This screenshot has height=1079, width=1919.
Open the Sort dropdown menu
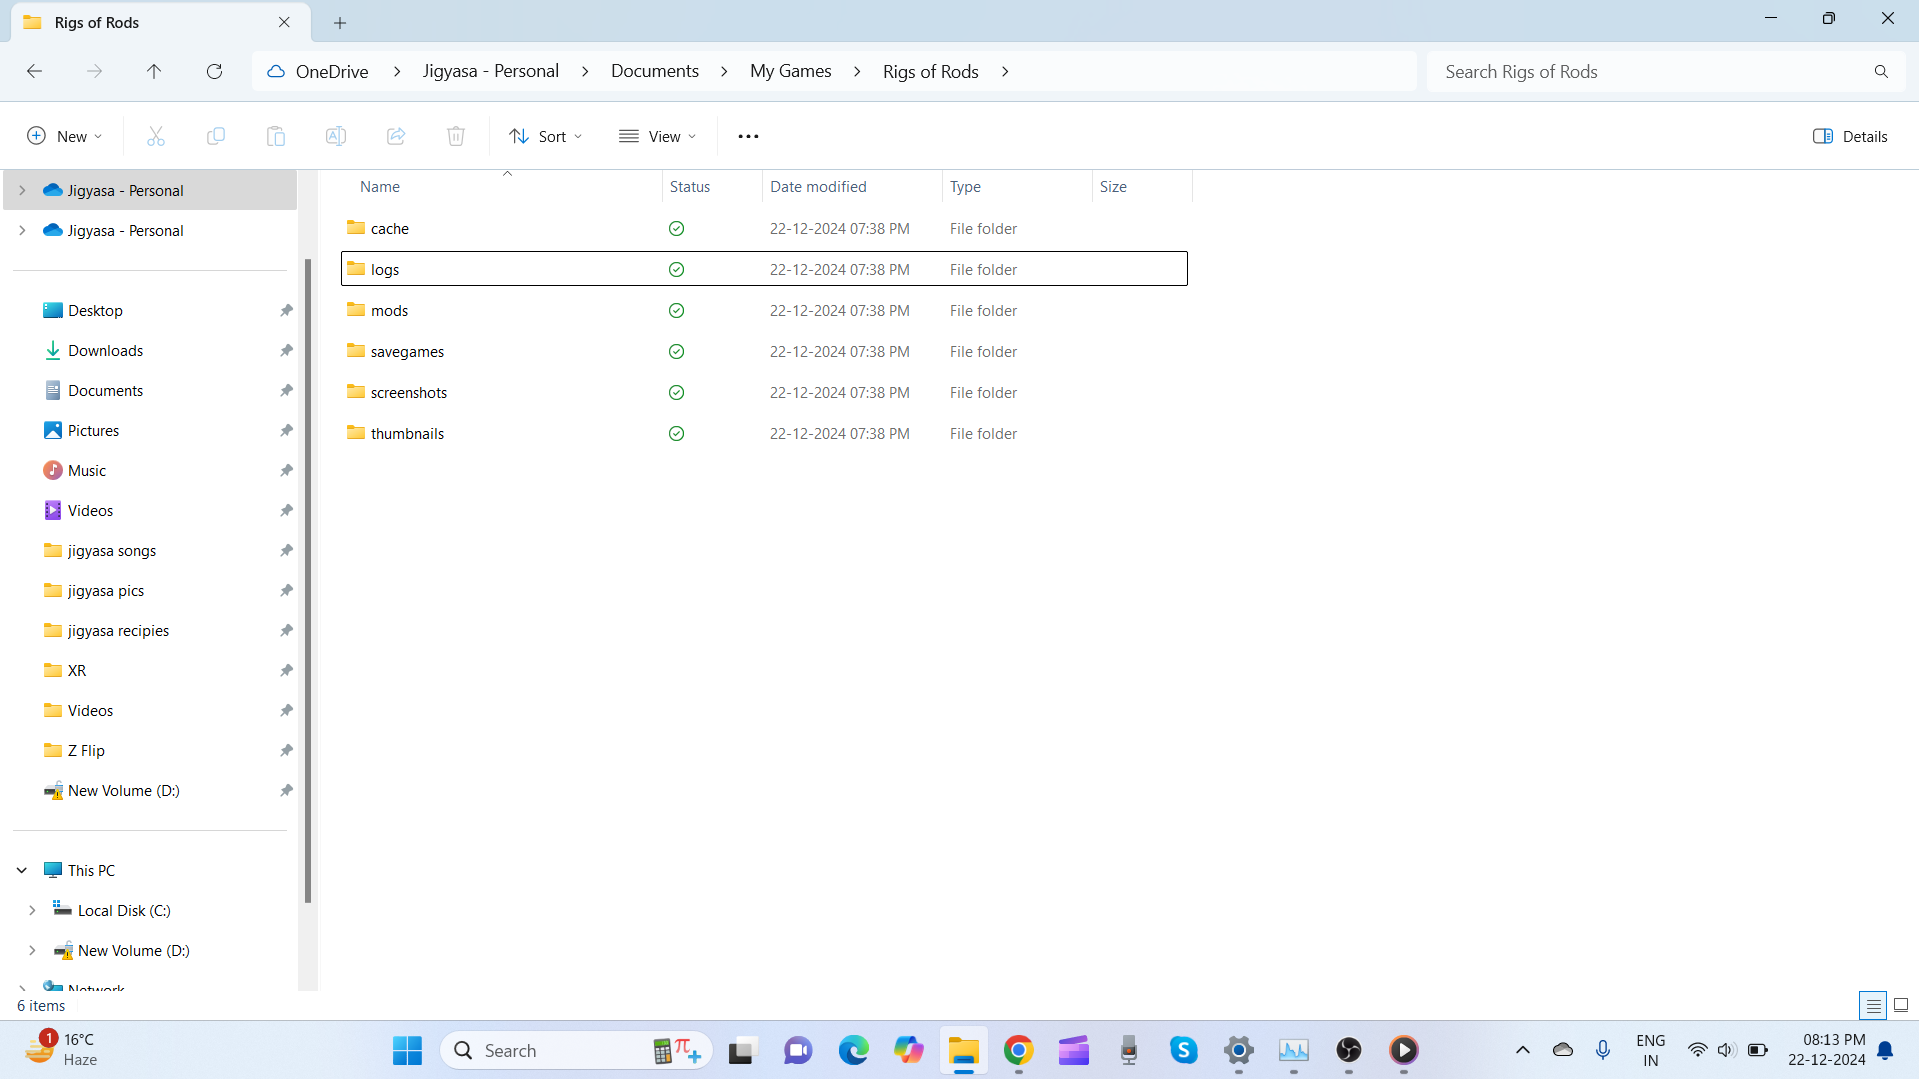pos(545,136)
